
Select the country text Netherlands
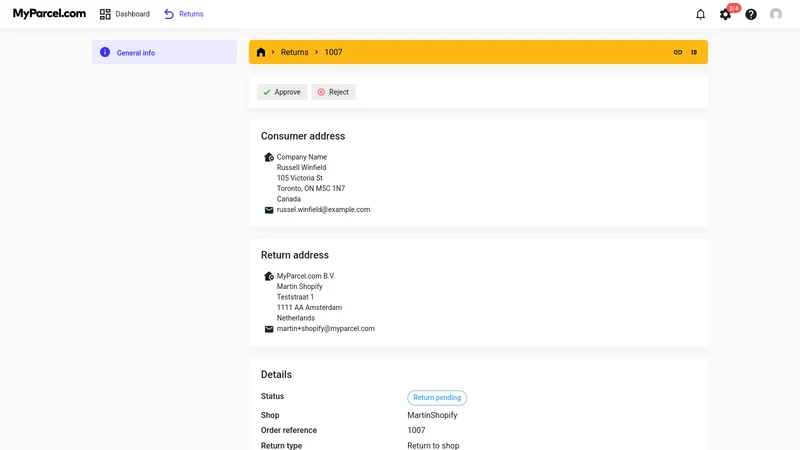pos(296,318)
